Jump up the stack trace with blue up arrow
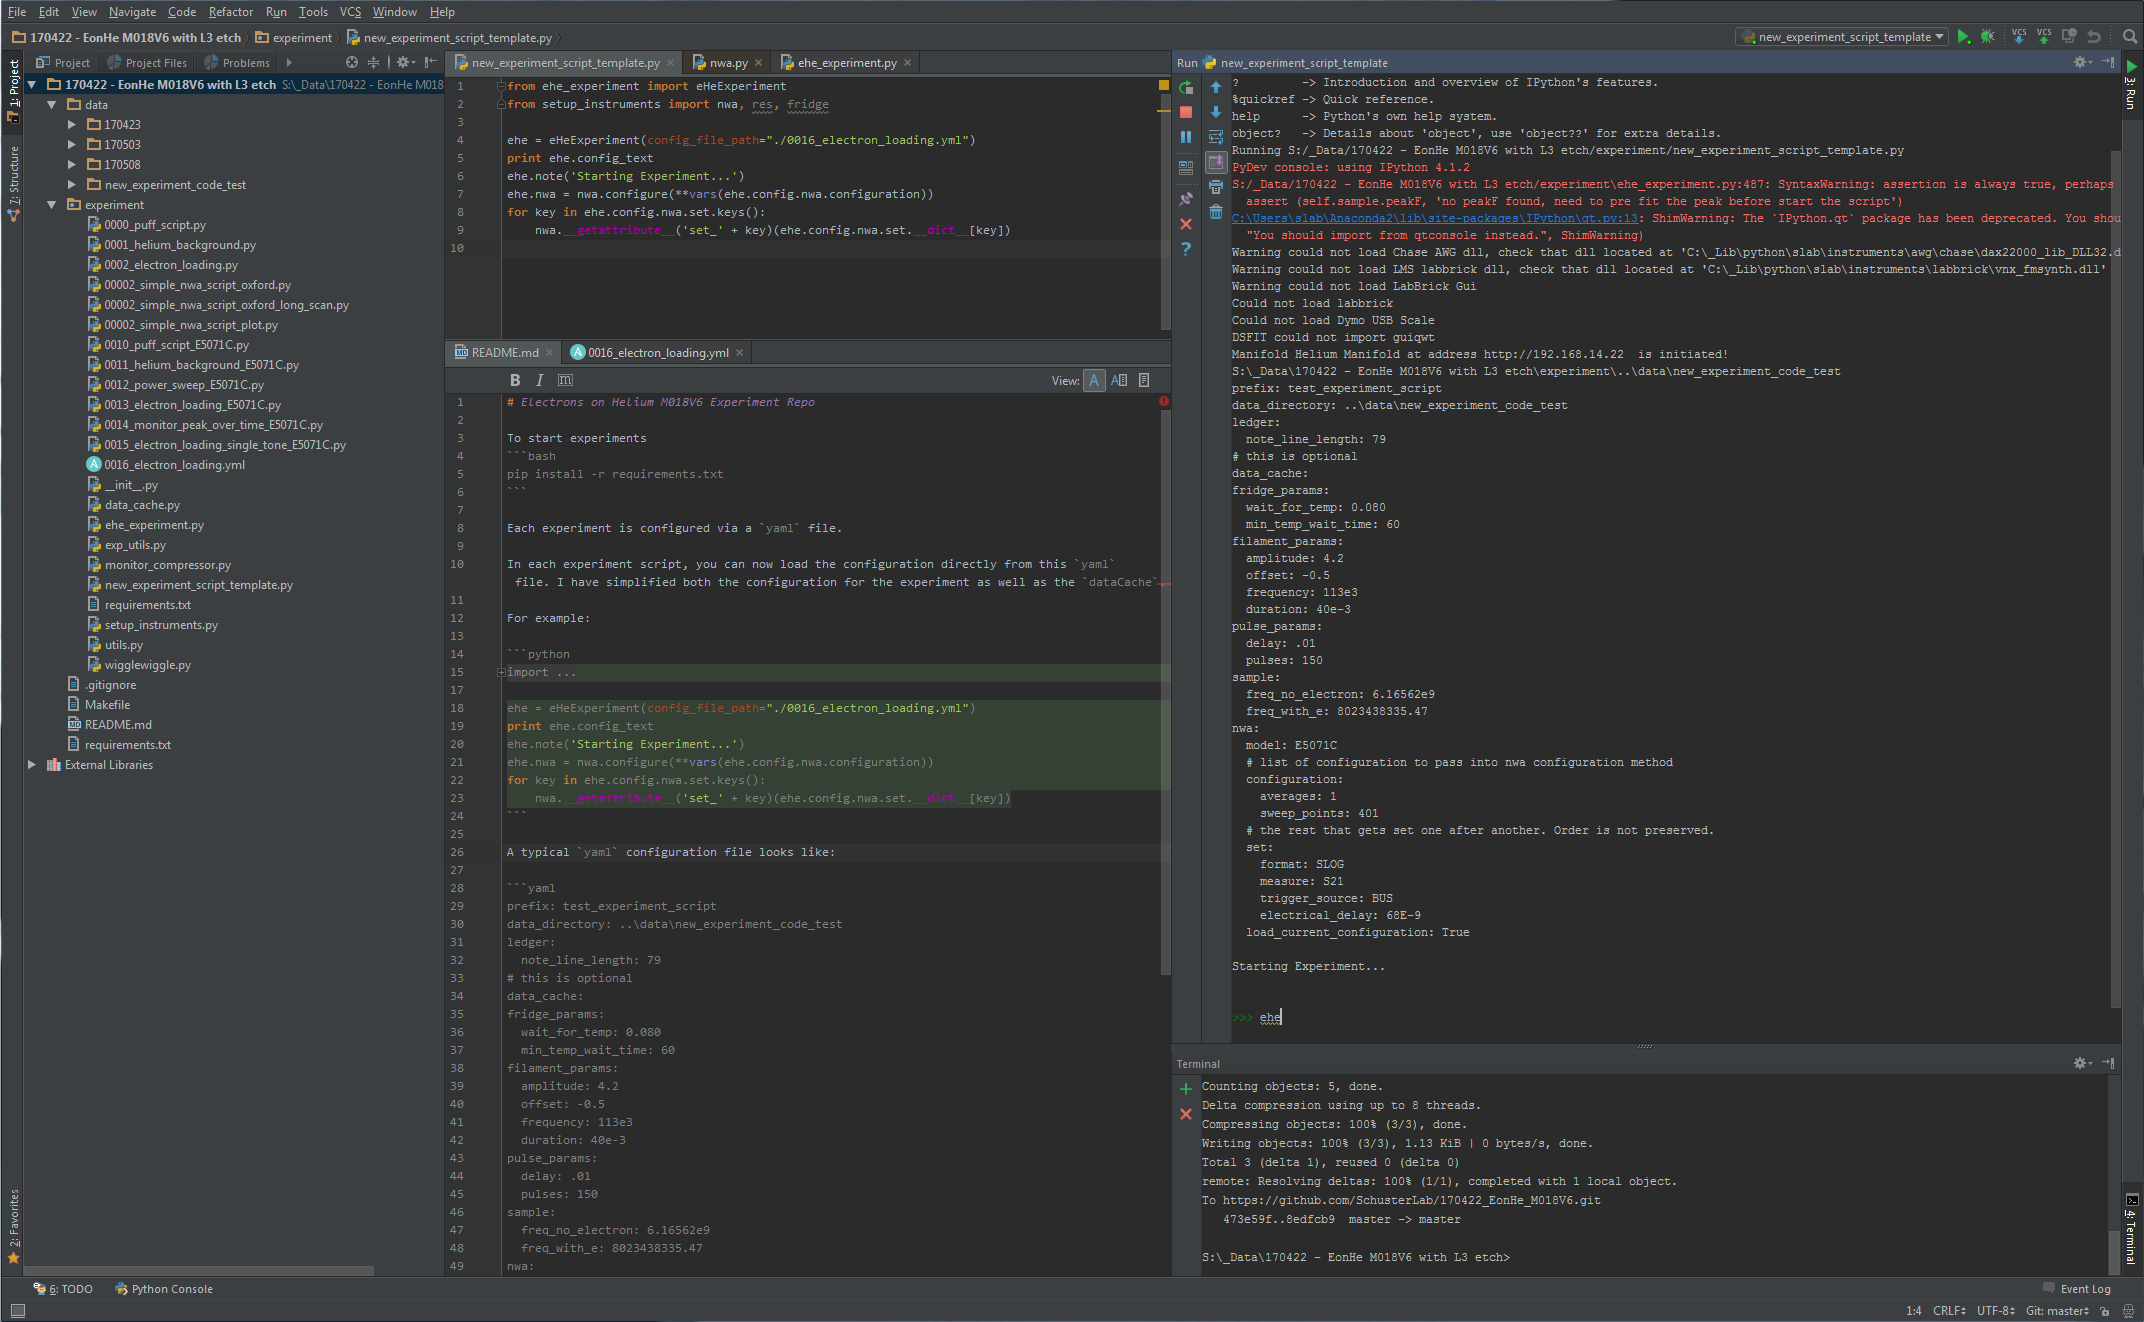 (1216, 88)
